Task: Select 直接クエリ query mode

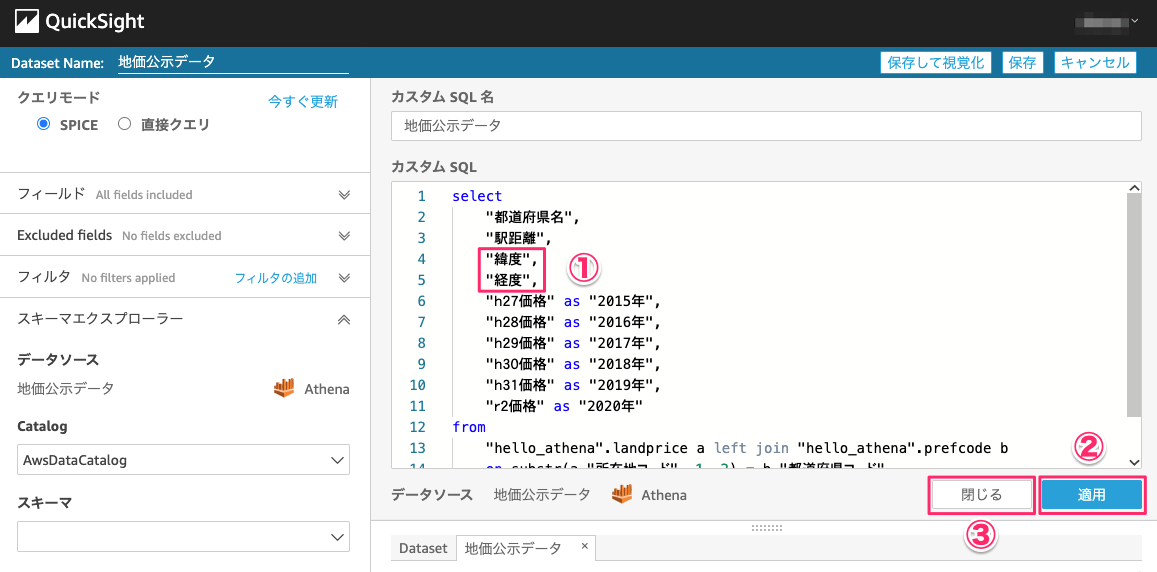Action: click(x=125, y=125)
